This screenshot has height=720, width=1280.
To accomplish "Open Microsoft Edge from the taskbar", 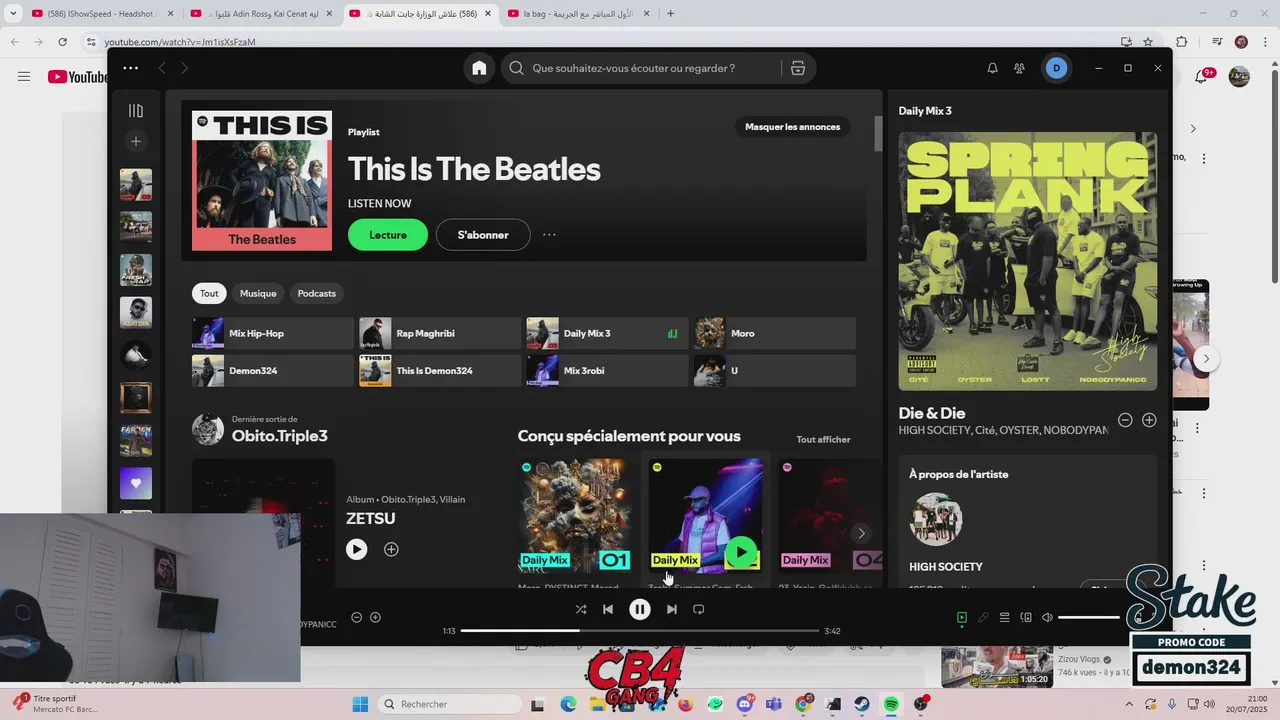I will pyautogui.click(x=568, y=704).
